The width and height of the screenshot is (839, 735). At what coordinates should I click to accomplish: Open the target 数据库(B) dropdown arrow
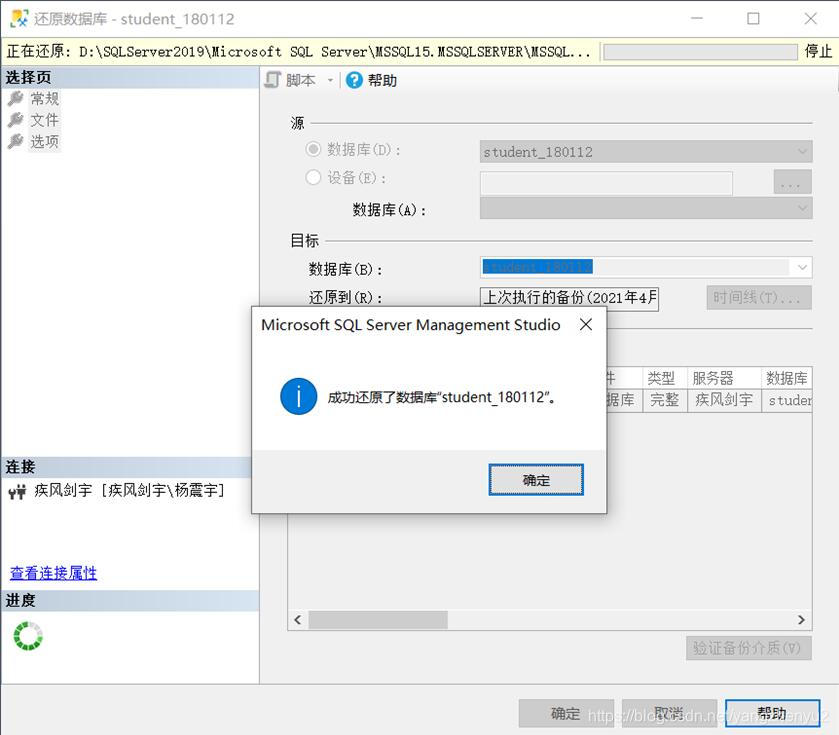(x=802, y=267)
